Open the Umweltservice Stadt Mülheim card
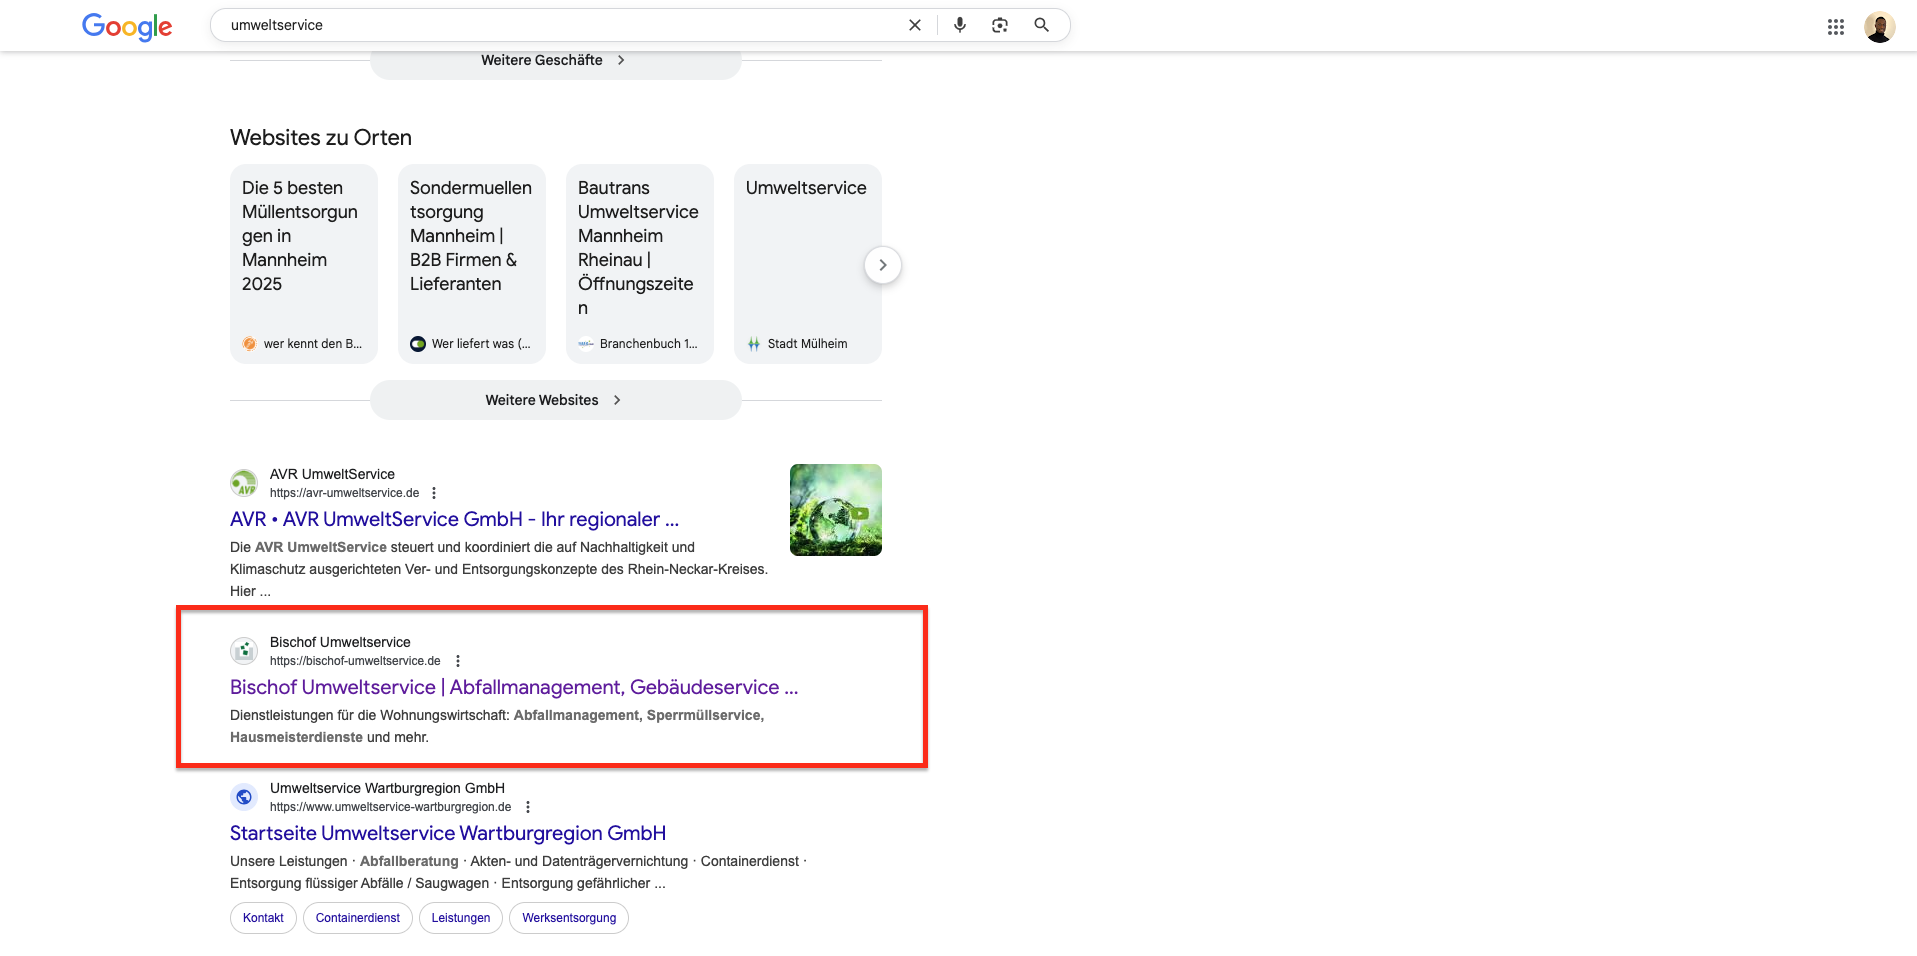 click(808, 264)
